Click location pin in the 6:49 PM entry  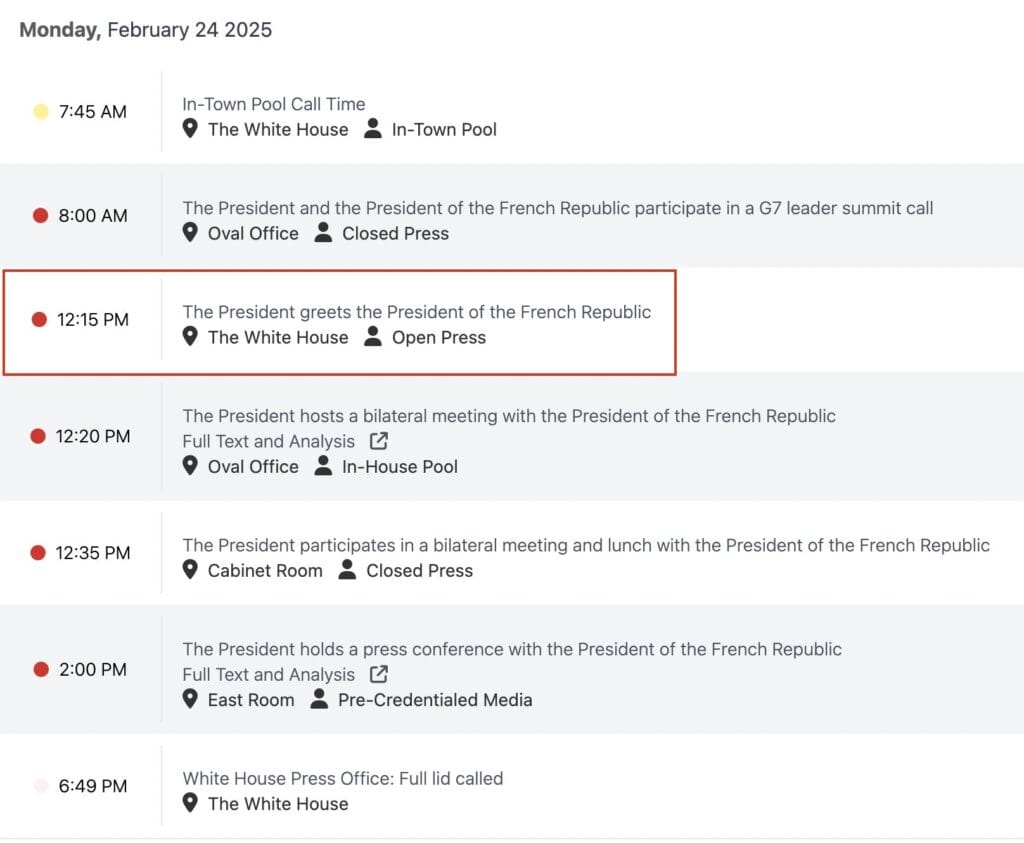coord(190,803)
